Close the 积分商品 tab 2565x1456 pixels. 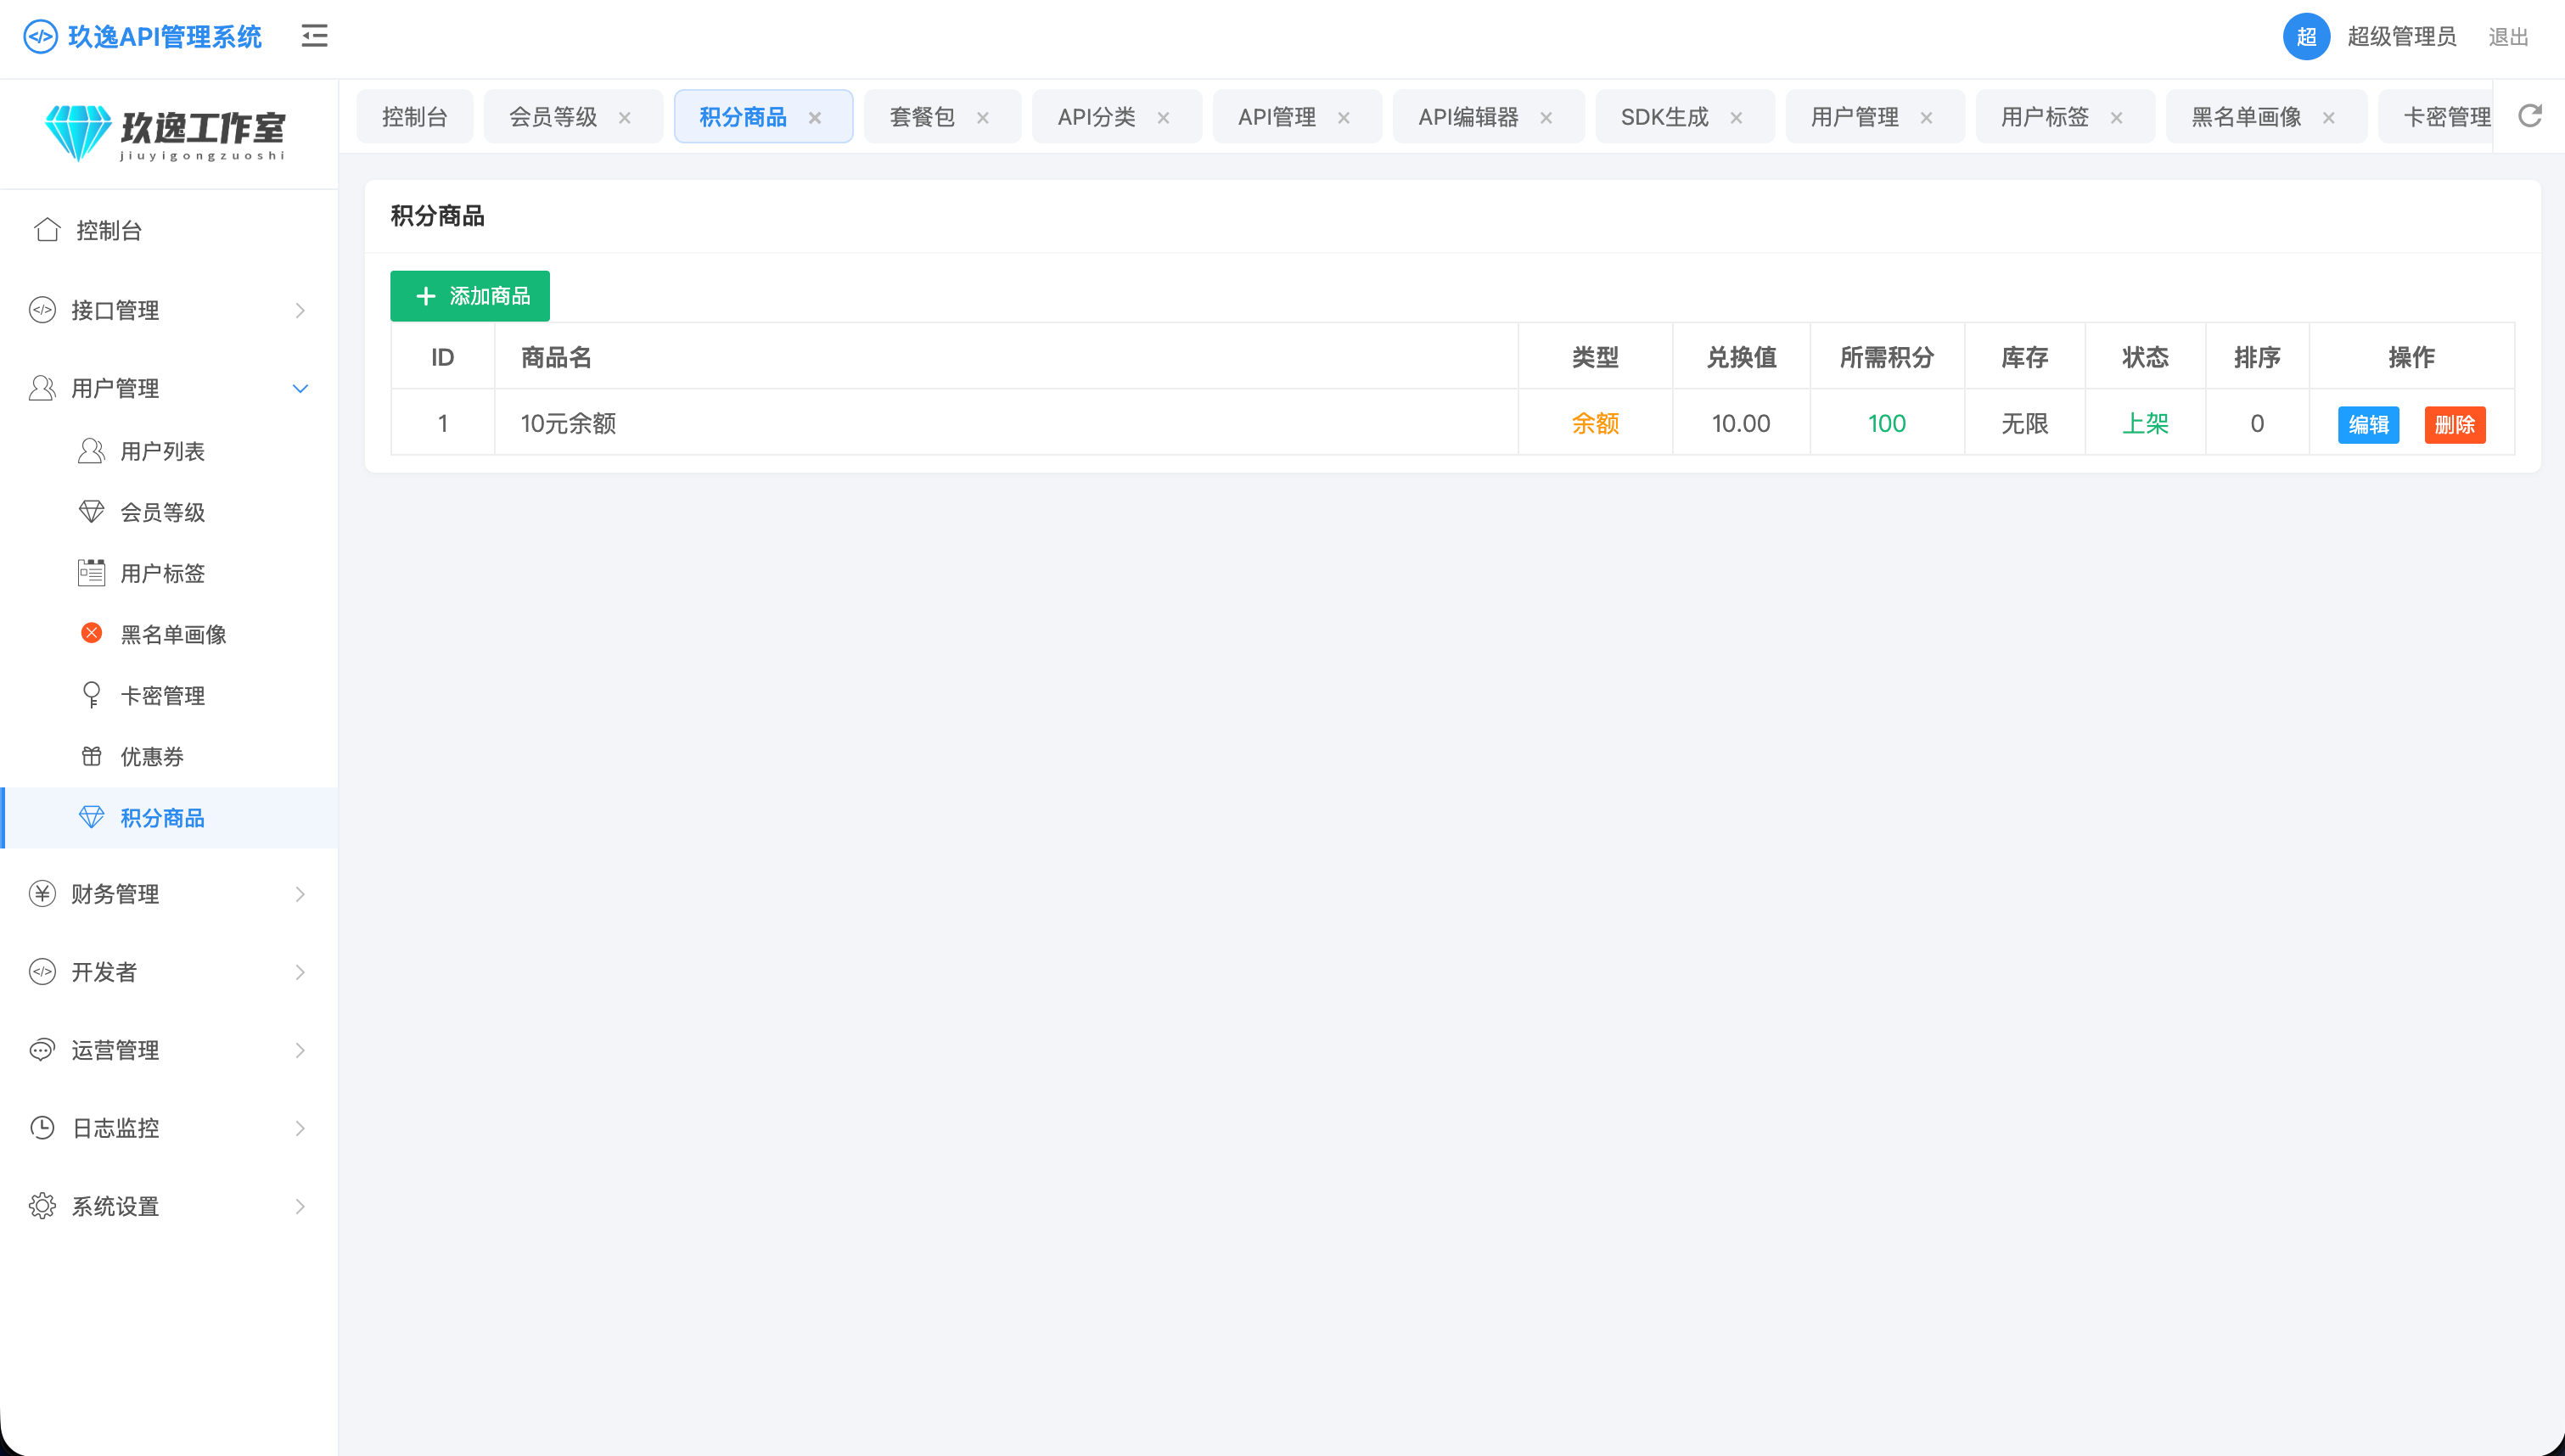coord(815,117)
